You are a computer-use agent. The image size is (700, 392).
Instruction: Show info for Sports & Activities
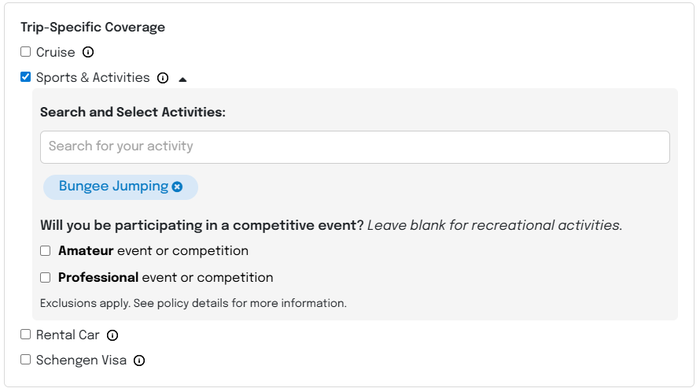pyautogui.click(x=163, y=78)
